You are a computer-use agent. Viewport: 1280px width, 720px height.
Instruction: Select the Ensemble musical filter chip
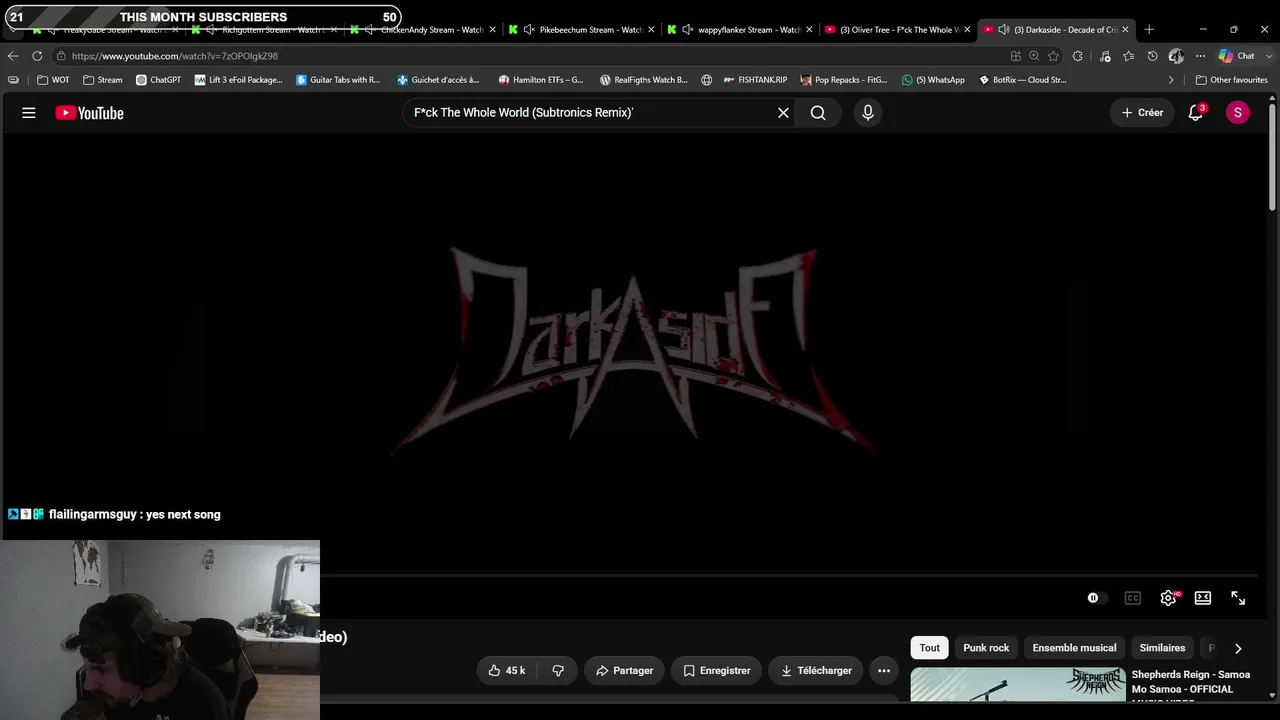pyautogui.click(x=1074, y=648)
